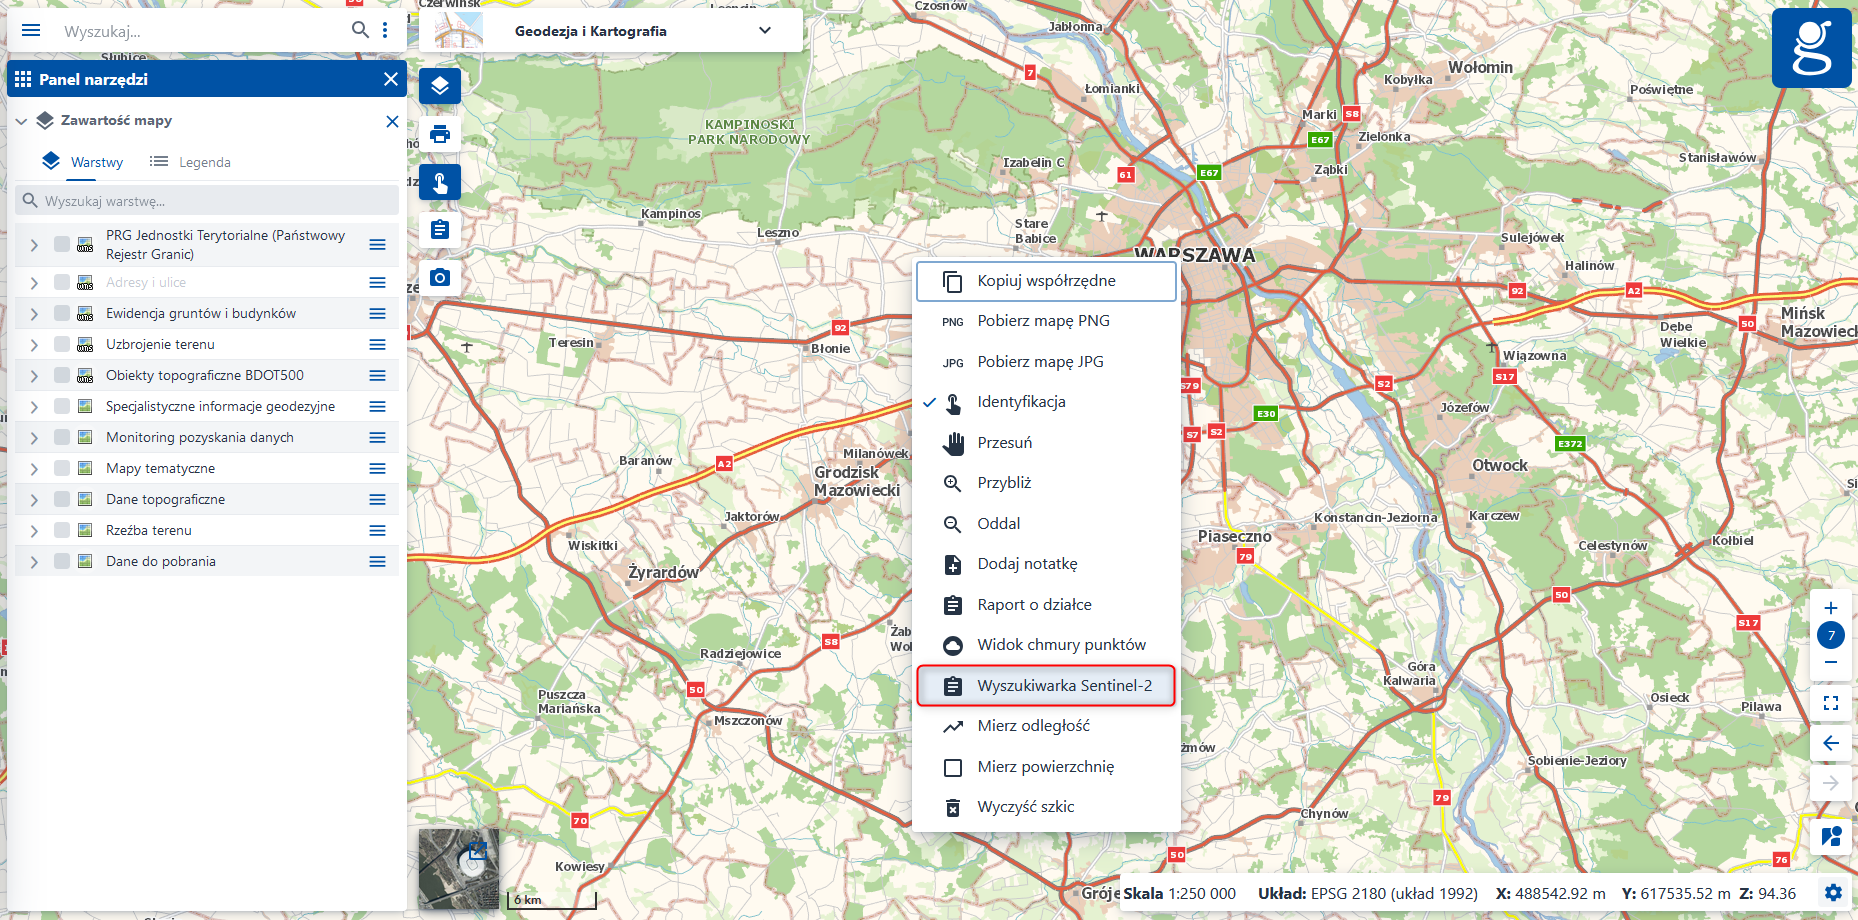Open the clipboard report tool icon

(x=440, y=230)
